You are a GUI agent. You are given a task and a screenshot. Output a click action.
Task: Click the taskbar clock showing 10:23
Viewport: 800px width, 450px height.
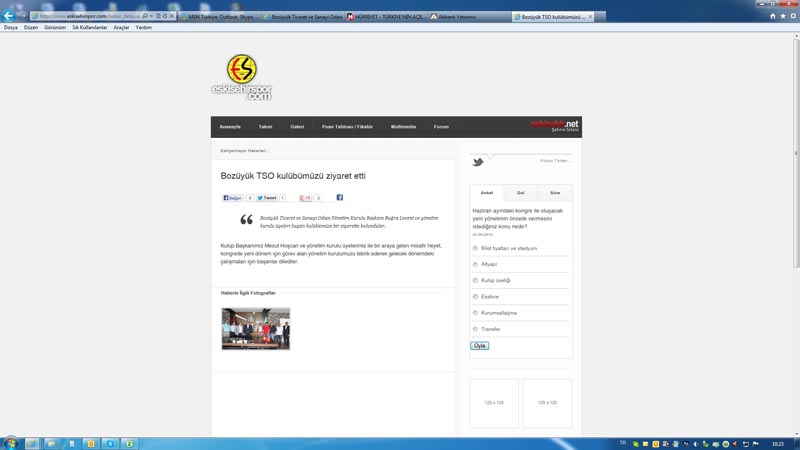pos(778,444)
